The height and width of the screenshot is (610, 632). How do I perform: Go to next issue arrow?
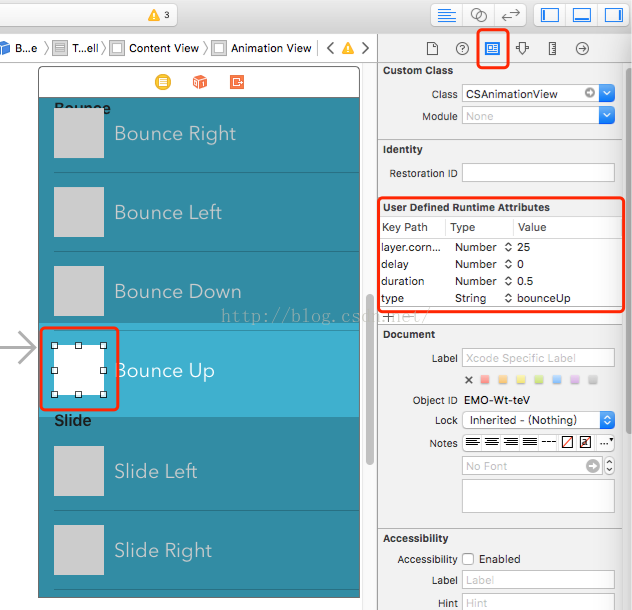pos(365,48)
